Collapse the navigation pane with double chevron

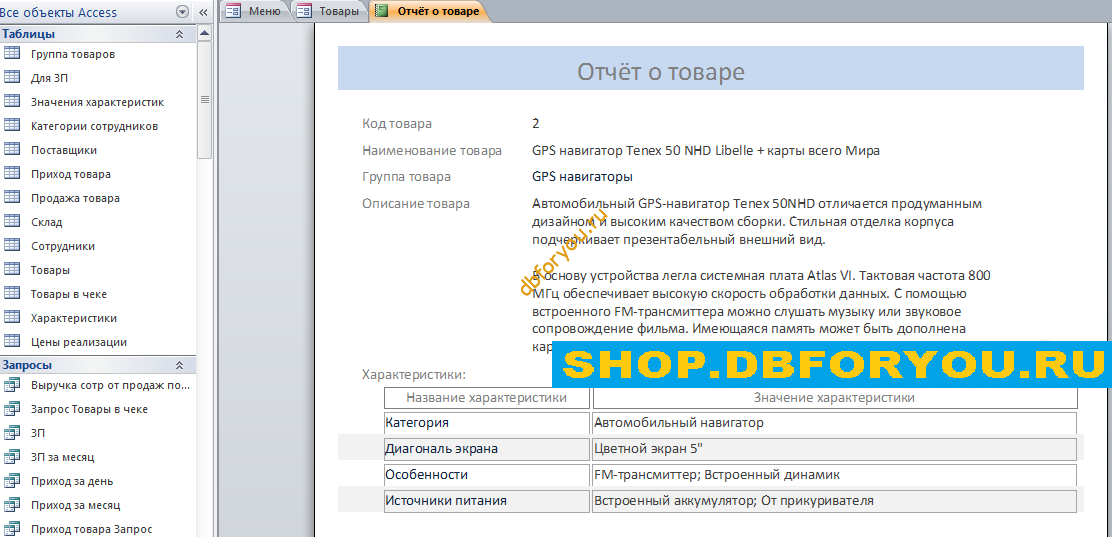point(203,12)
